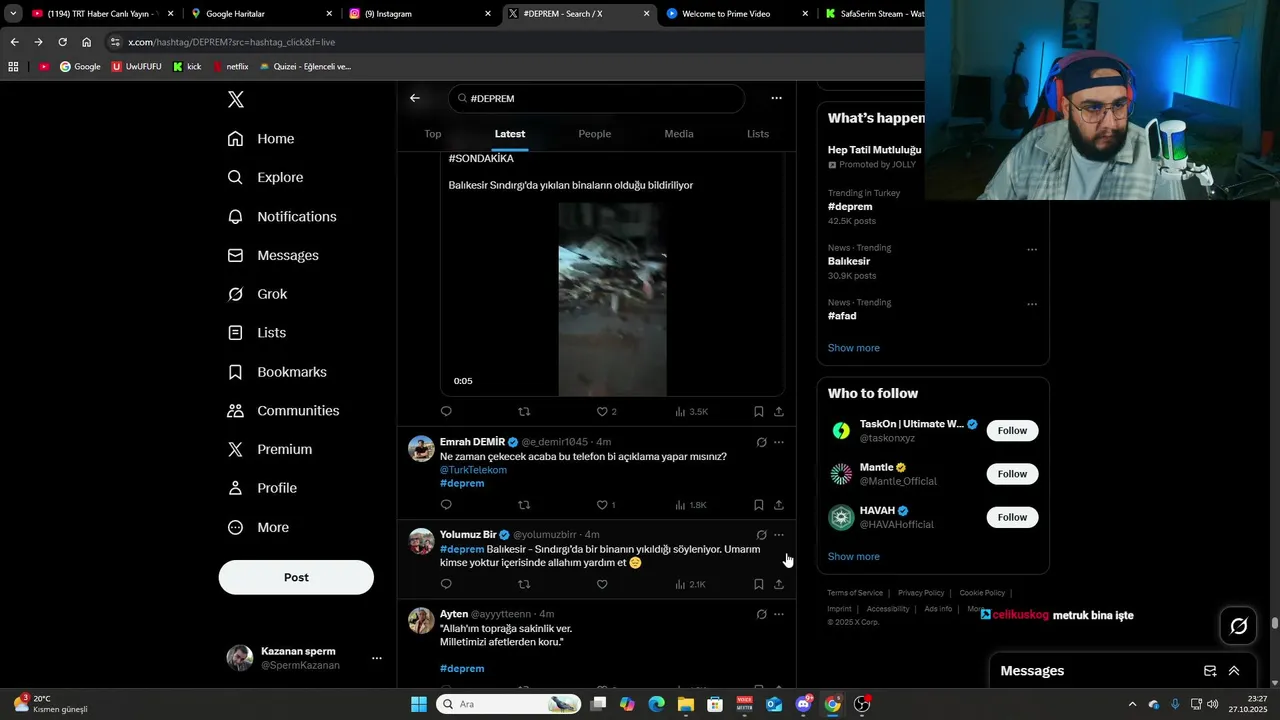The image size is (1280, 720).
Task: Switch to the Media tab
Action: (x=679, y=134)
